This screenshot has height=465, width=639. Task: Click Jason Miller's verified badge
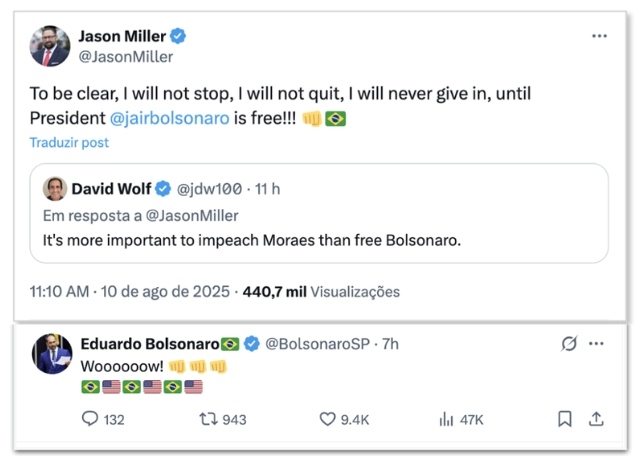pos(178,36)
